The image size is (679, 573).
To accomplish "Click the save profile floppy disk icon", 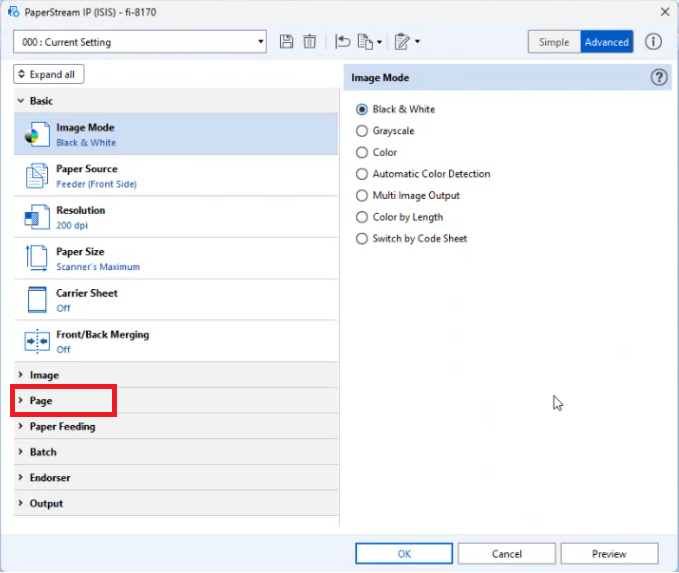I will coord(287,42).
